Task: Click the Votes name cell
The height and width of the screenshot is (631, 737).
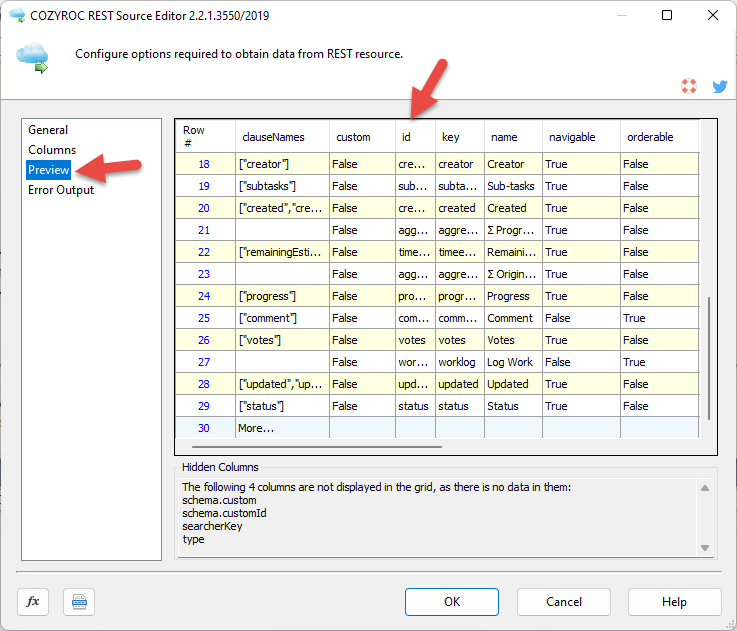Action: (x=513, y=340)
